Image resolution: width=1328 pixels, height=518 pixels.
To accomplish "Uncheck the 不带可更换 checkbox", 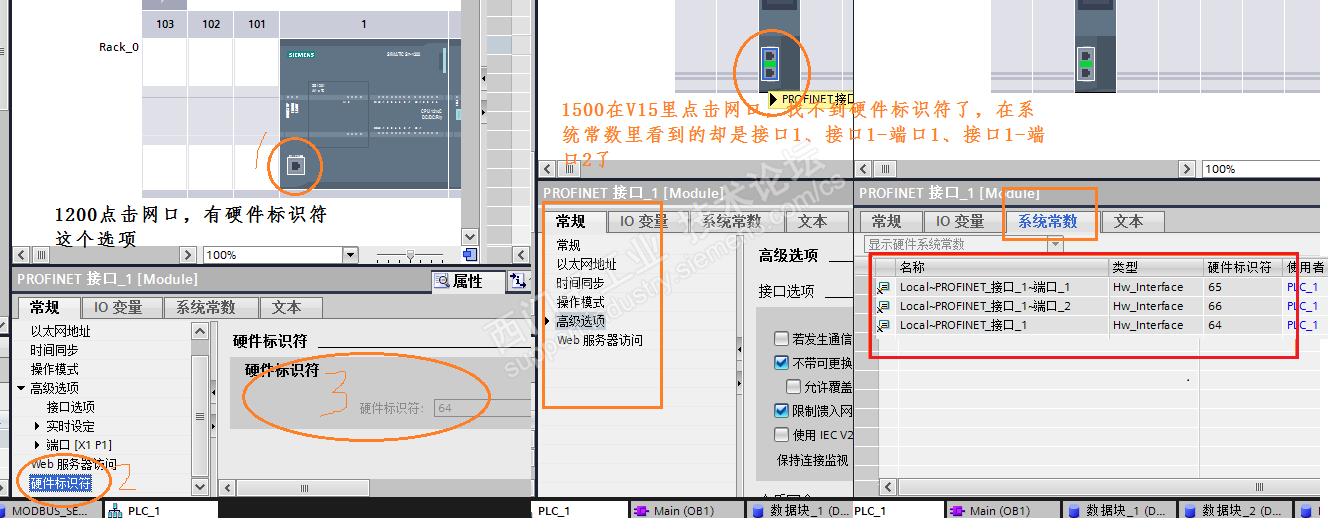I will tap(781, 362).
